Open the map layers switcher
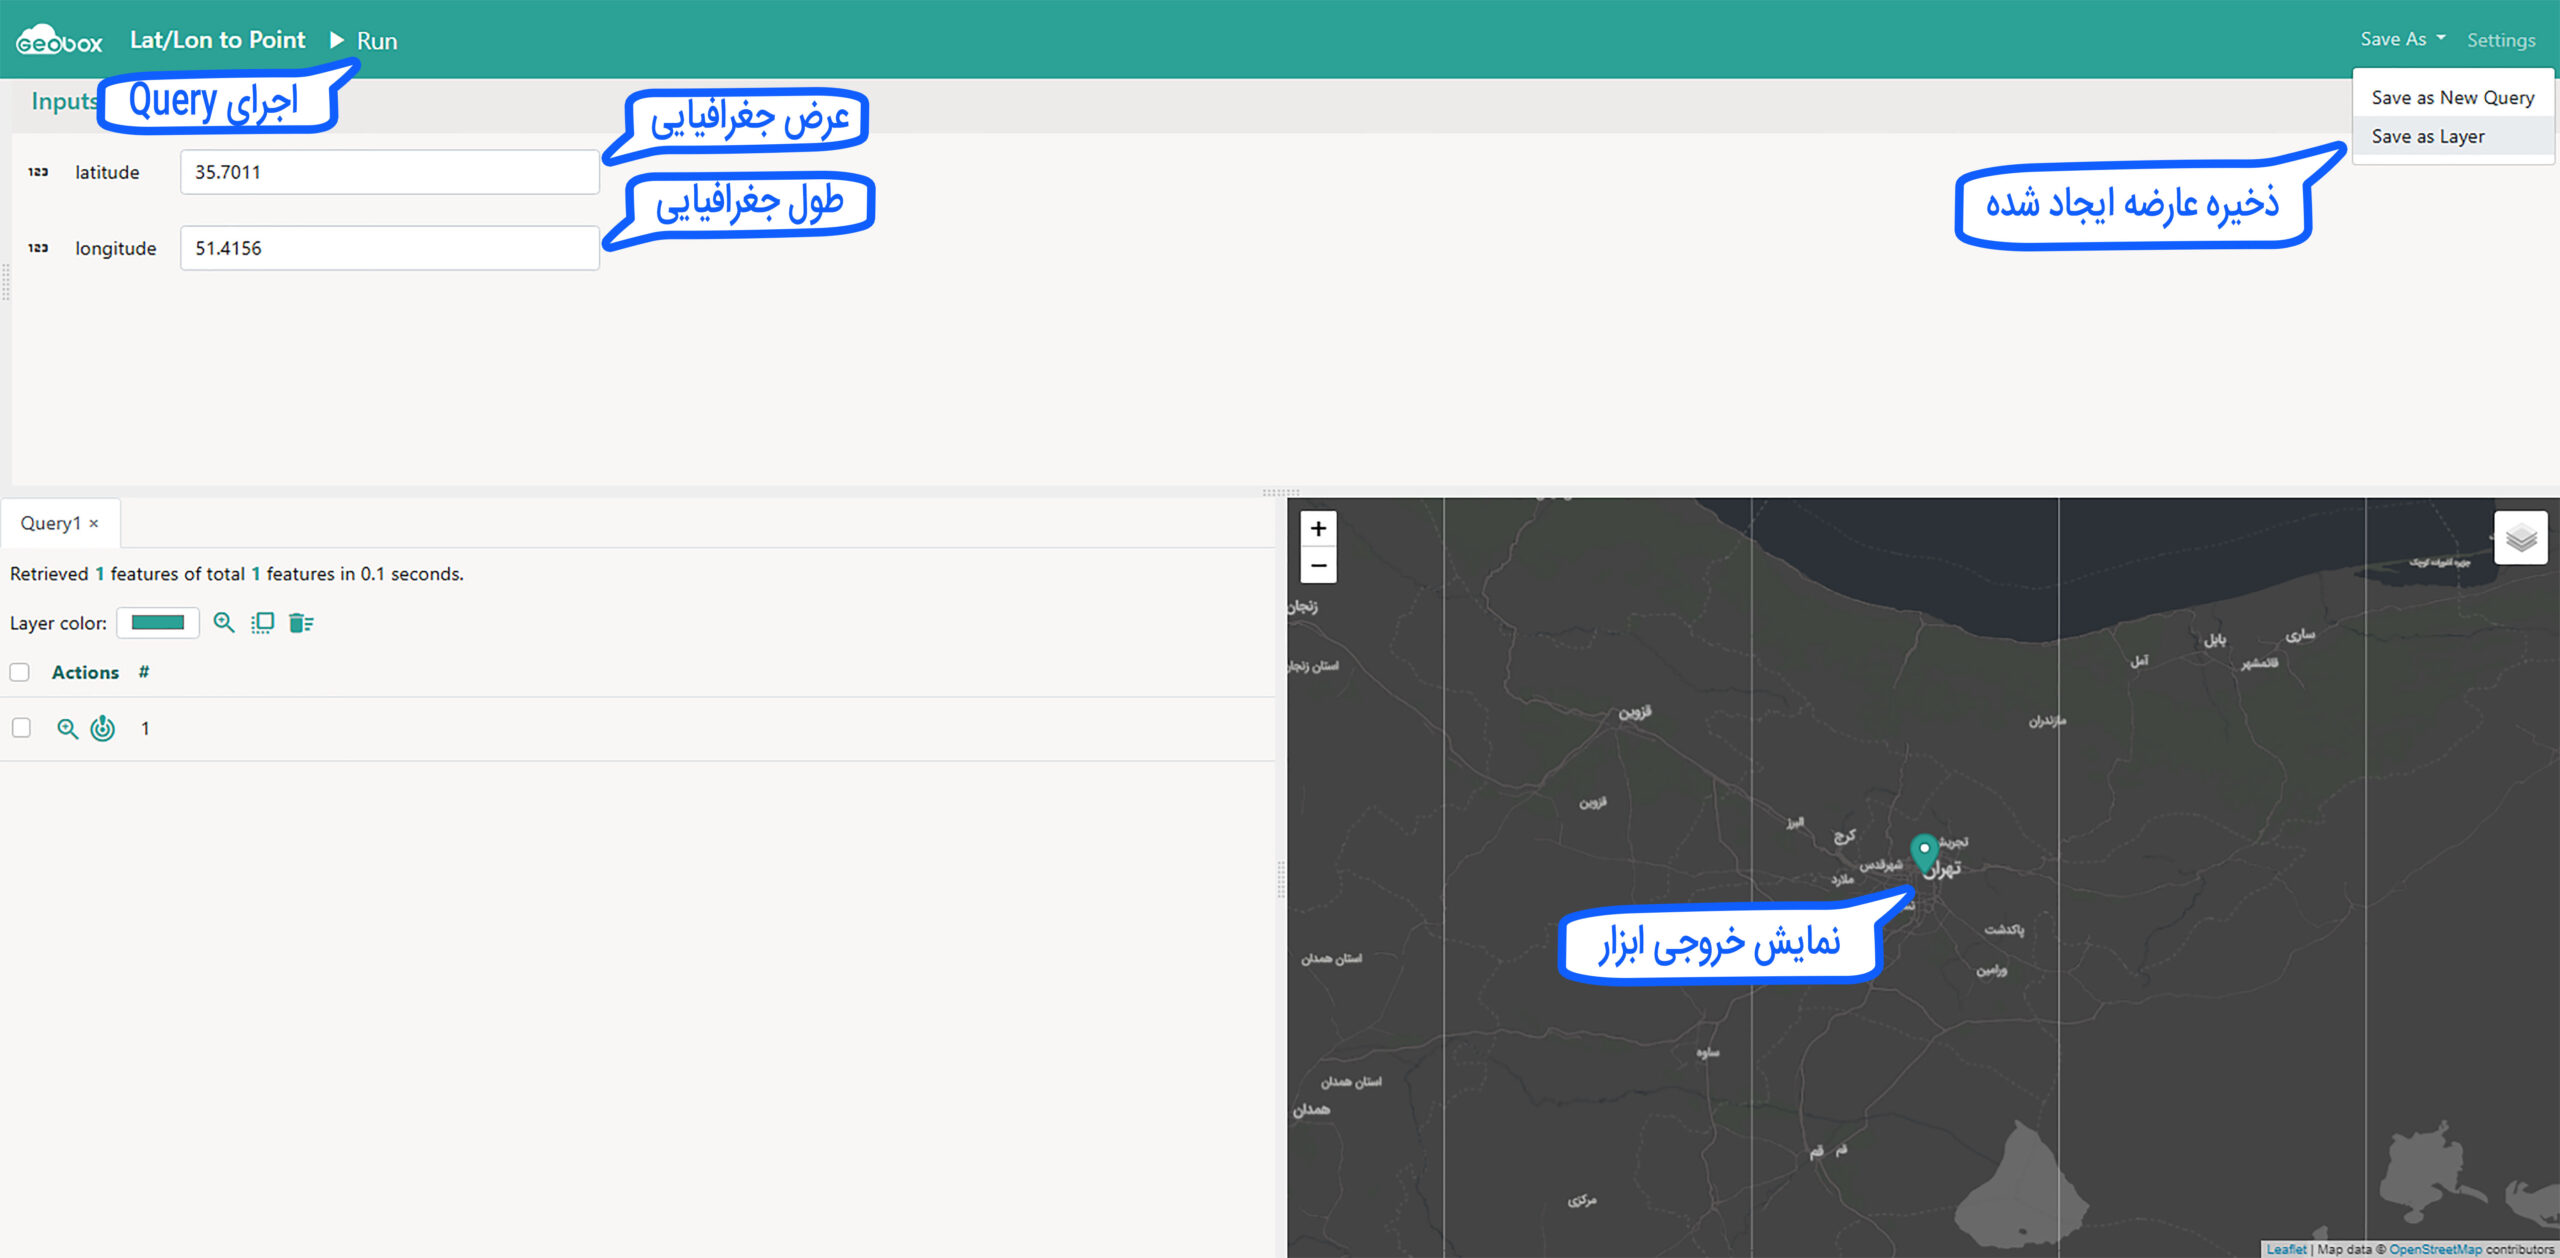2560x1258 pixels. click(x=2520, y=538)
